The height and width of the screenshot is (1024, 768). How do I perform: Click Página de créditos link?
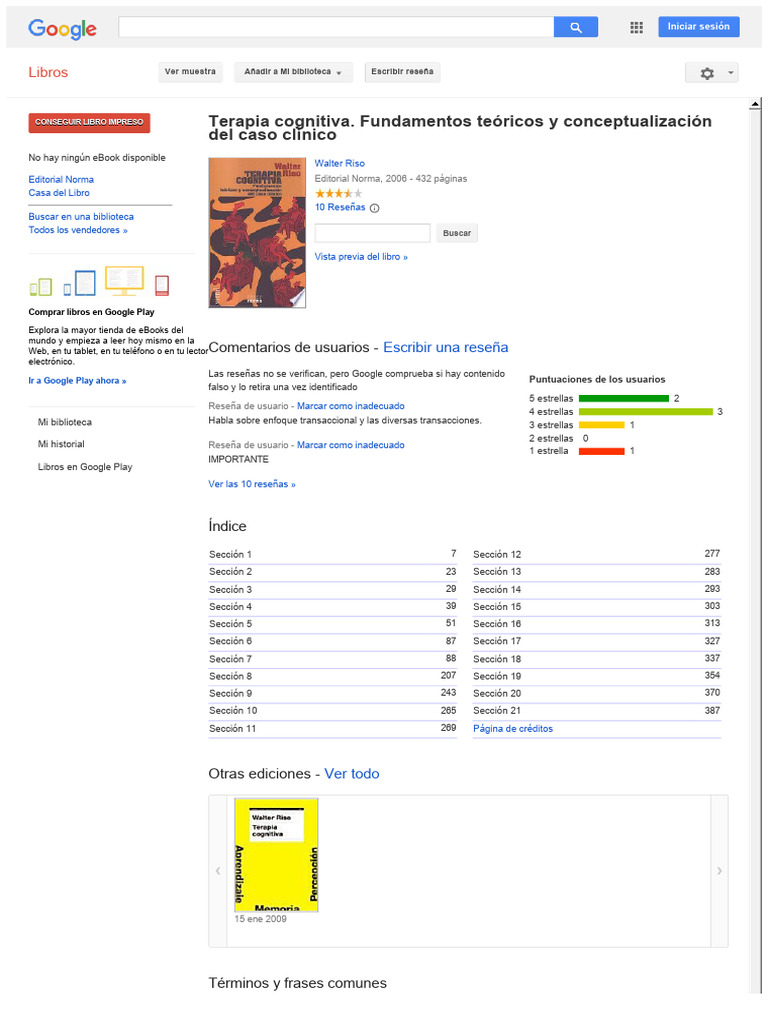tap(513, 729)
